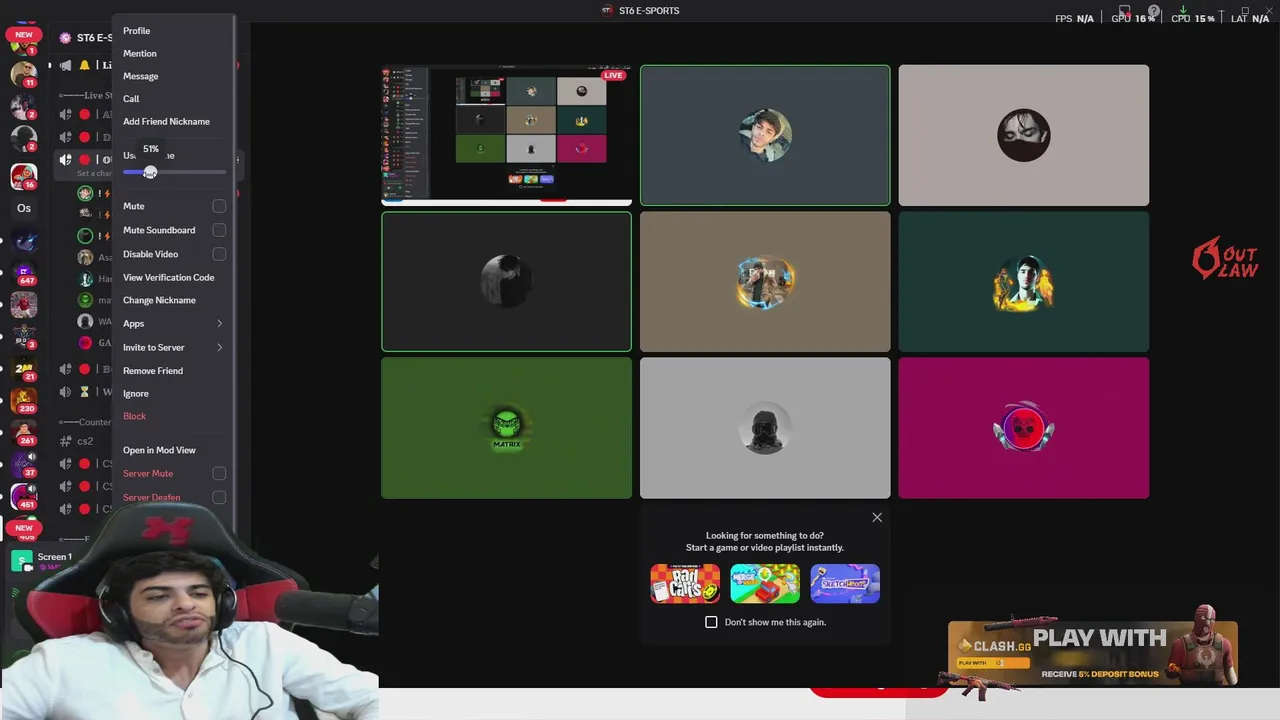Image resolution: width=1280 pixels, height=720 pixels.
Task: Select Ignore in the context menu
Action: tap(136, 393)
